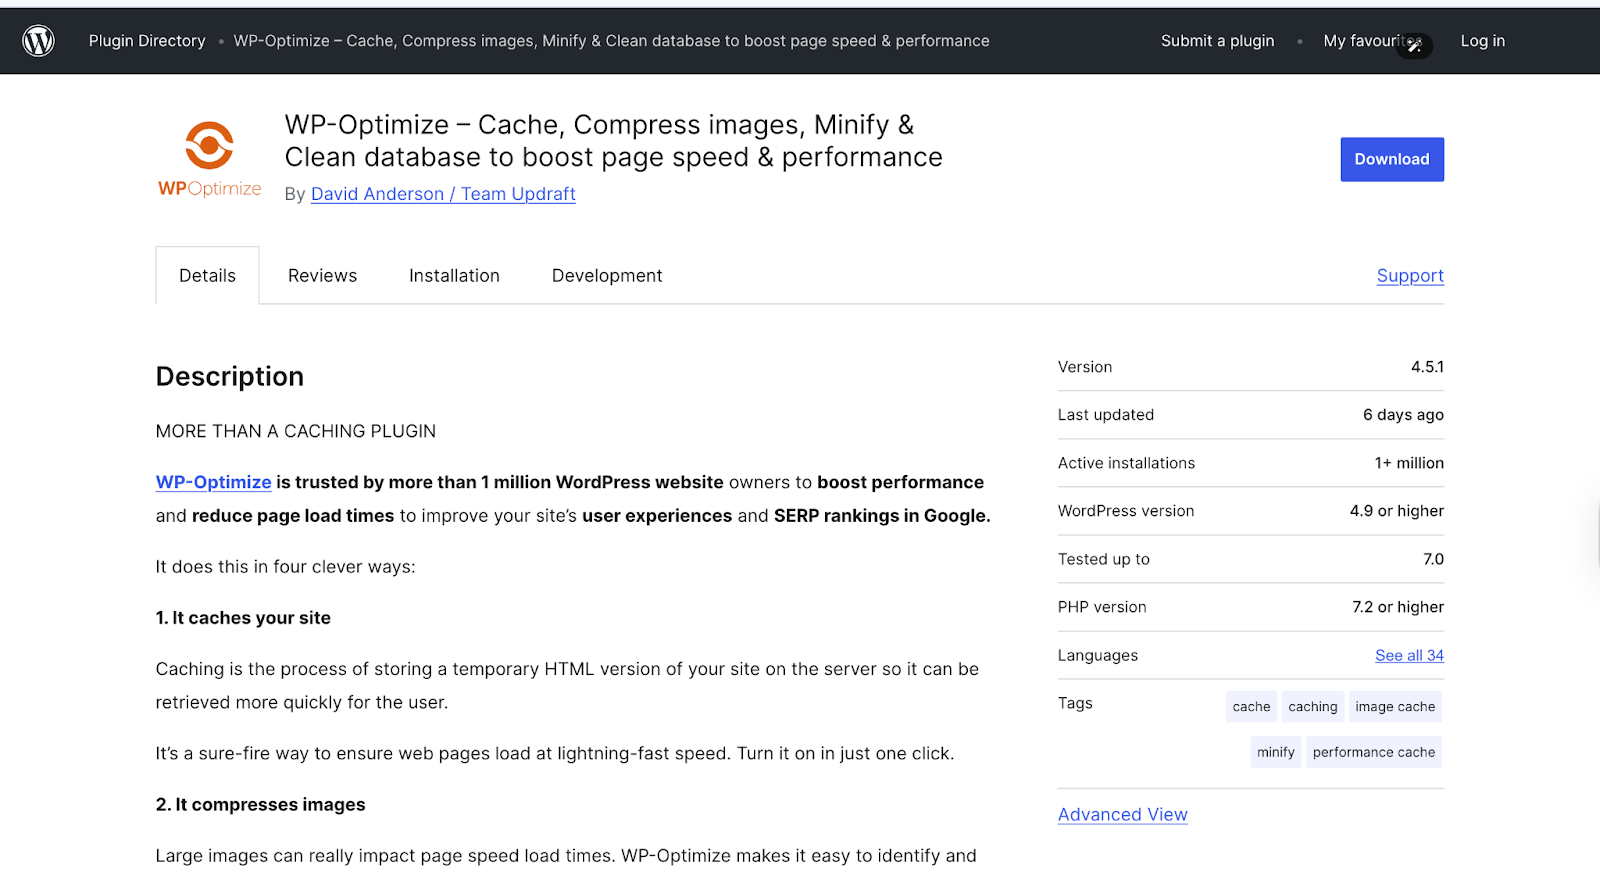Click the '2. It compresses images' heading
Screen dimensions: 1600x872
[x=260, y=804]
